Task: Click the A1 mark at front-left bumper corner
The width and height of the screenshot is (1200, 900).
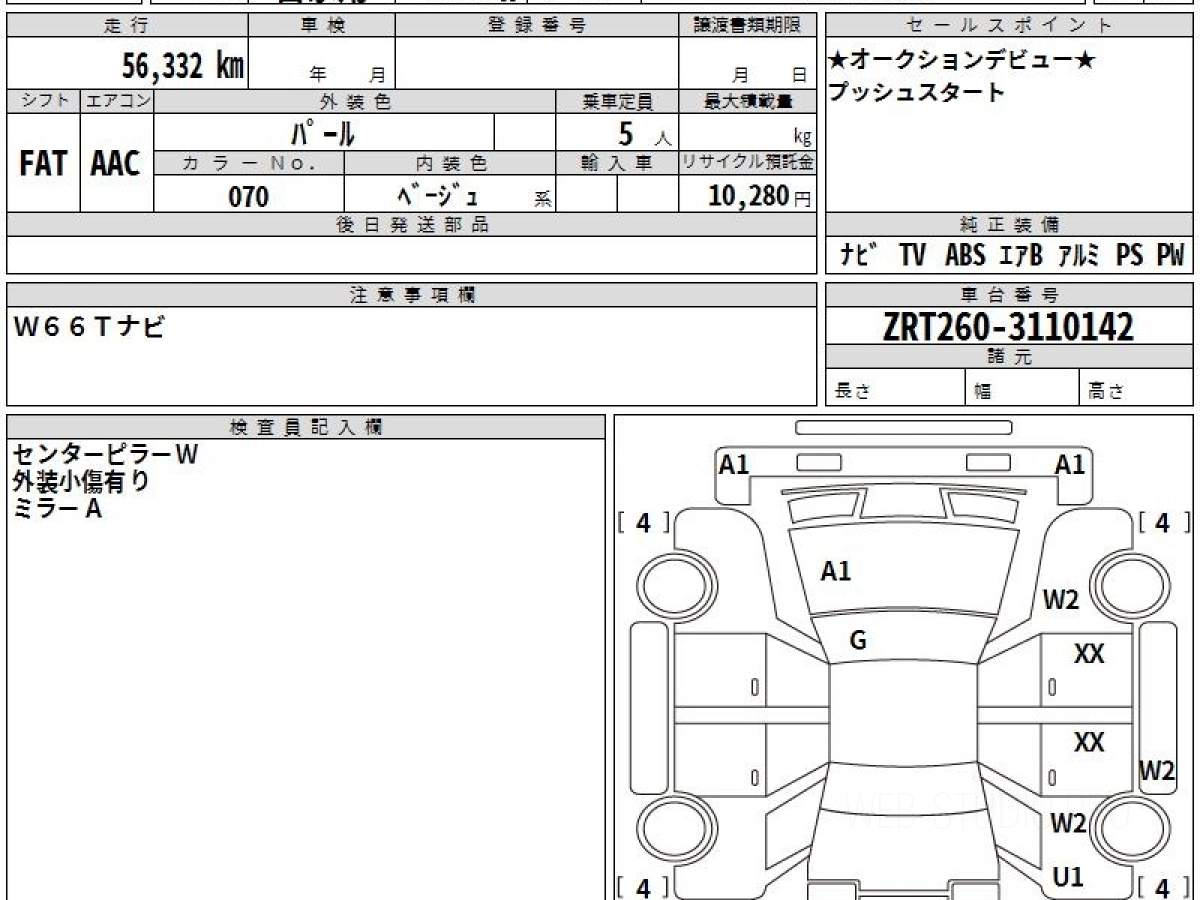Action: 735,464
